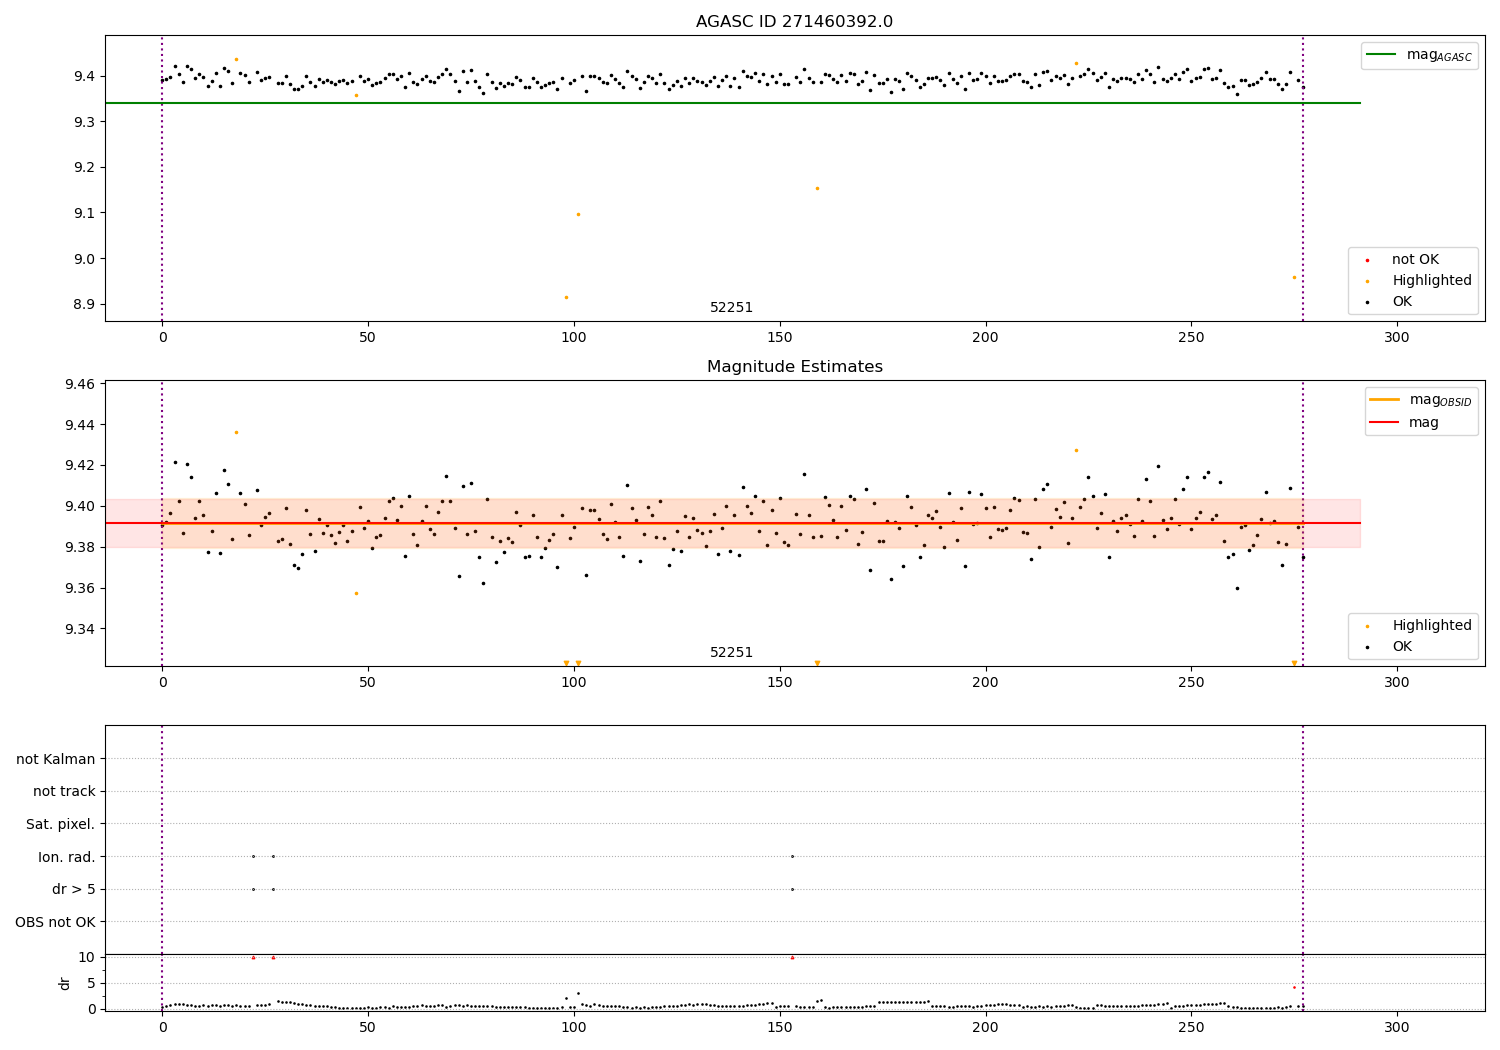
Task: Click the orange point near 8.96 at the right of the top plot
Action: coord(1294,277)
